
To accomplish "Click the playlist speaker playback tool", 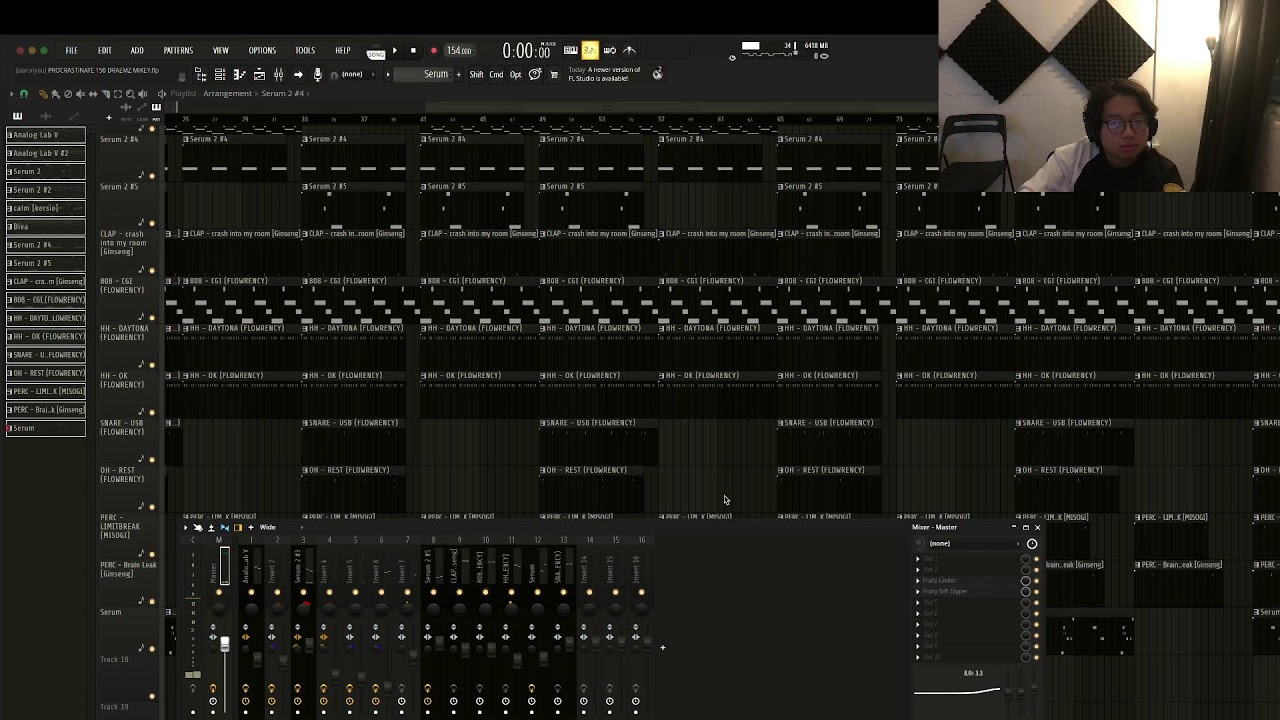I will [x=142, y=94].
